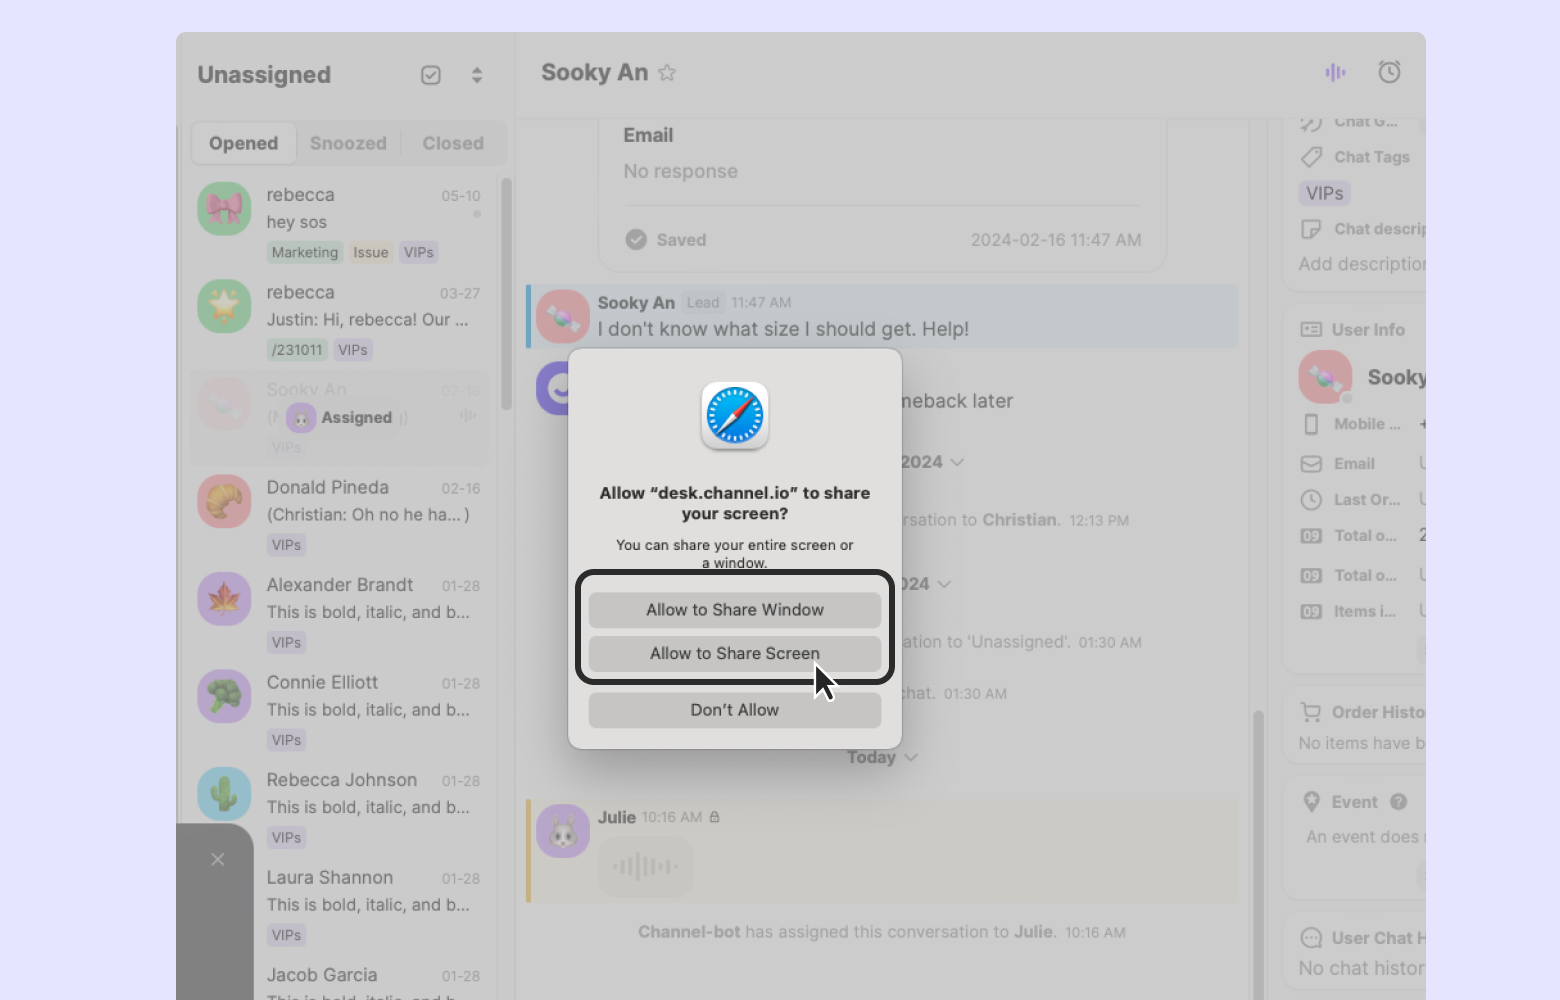Click the /231011 tag
Image resolution: width=1560 pixels, height=1000 pixels.
tap(298, 350)
